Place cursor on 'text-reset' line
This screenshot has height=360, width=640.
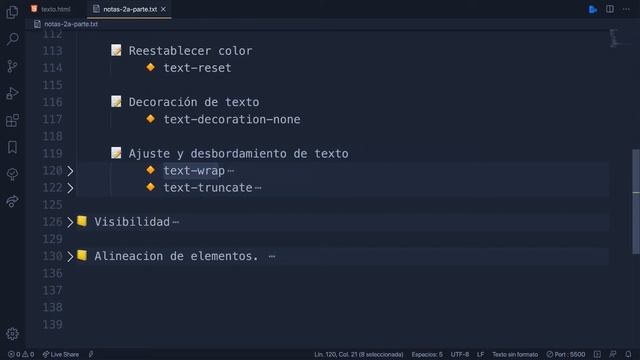click(x=198, y=68)
